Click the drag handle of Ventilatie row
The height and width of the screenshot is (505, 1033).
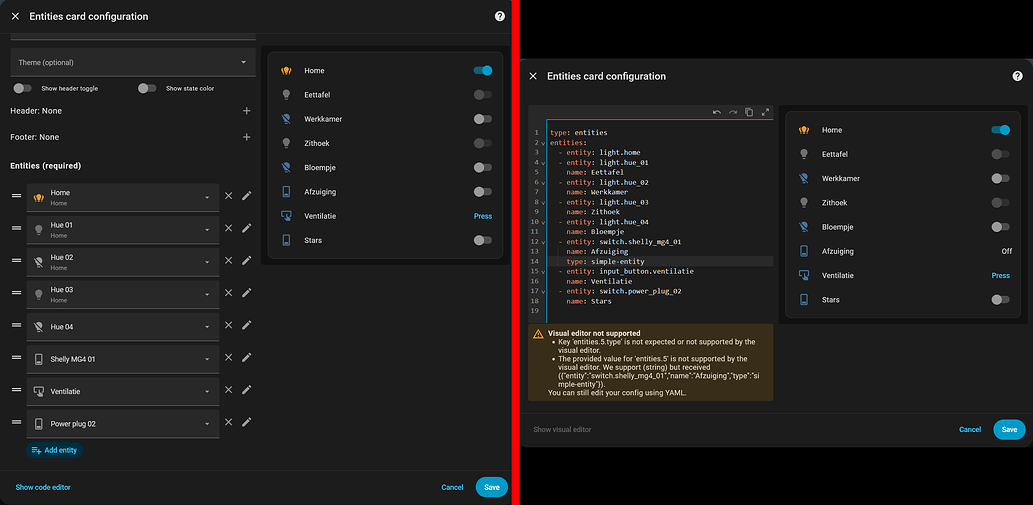[16, 389]
